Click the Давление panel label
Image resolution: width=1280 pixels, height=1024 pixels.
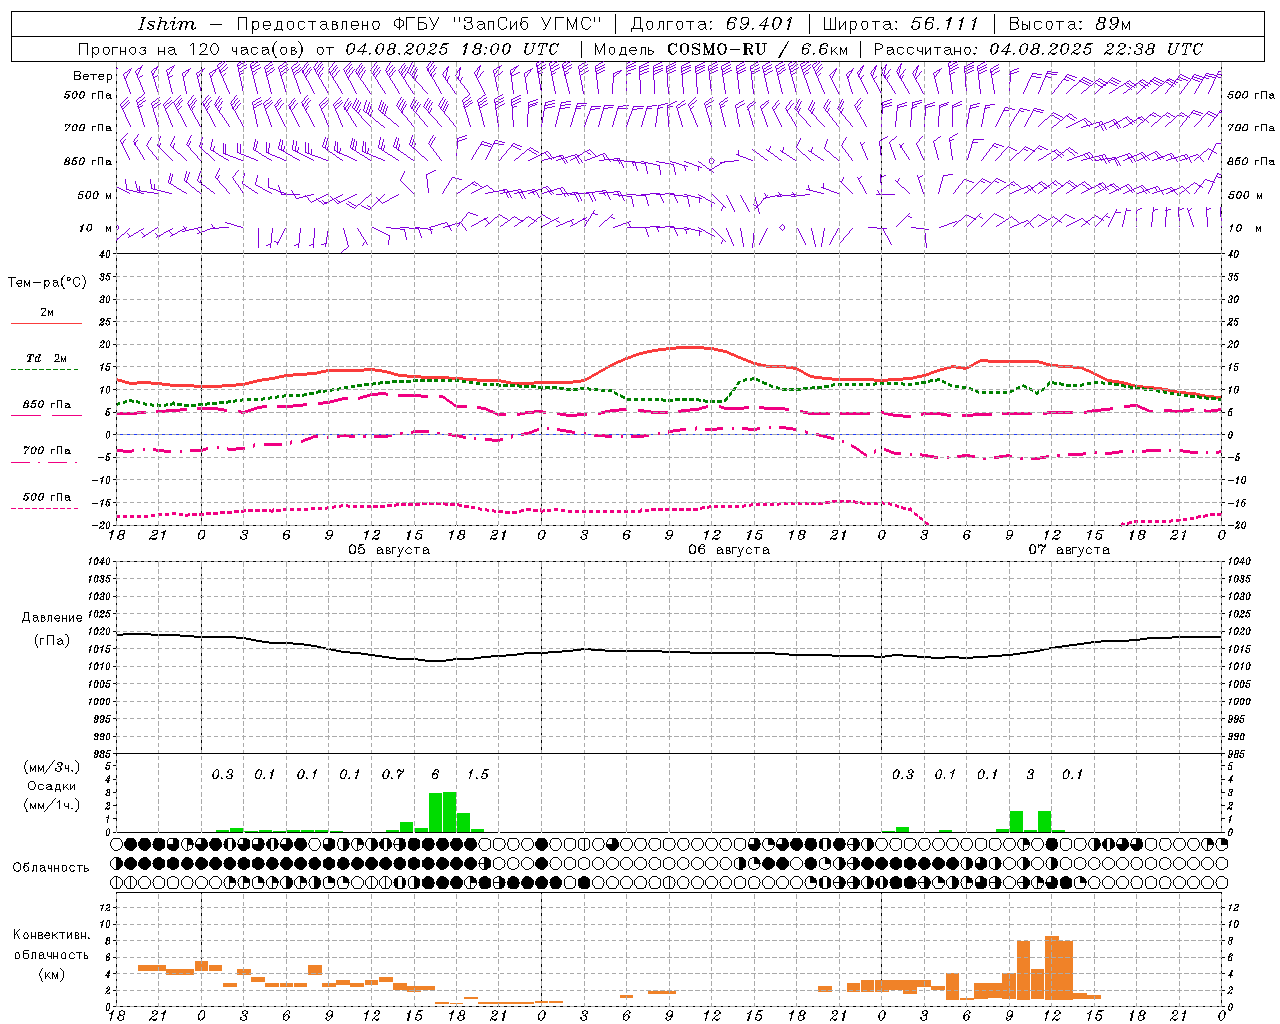point(52,618)
